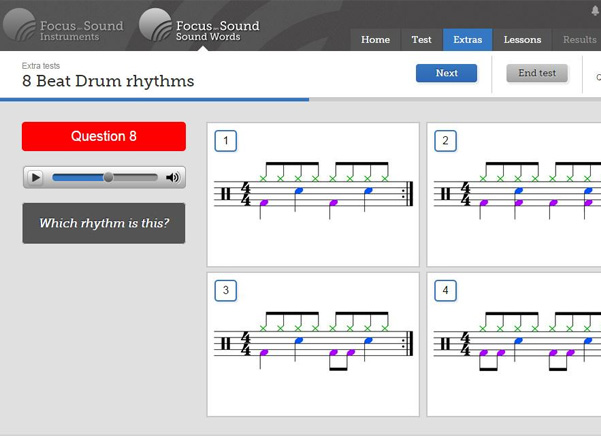Image resolution: width=601 pixels, height=436 pixels.
Task: Open the Focus on Sound Instruments logo
Action: [x=64, y=25]
